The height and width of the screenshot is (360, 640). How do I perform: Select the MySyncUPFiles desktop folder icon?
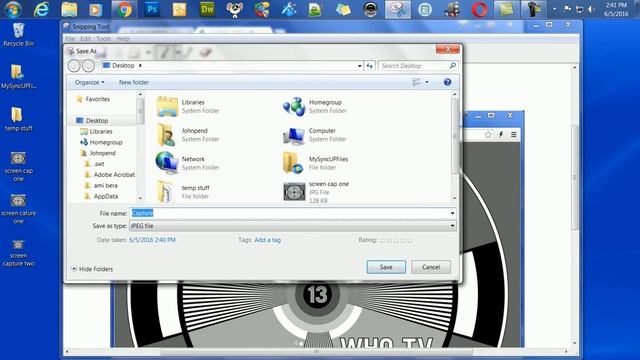[18, 77]
